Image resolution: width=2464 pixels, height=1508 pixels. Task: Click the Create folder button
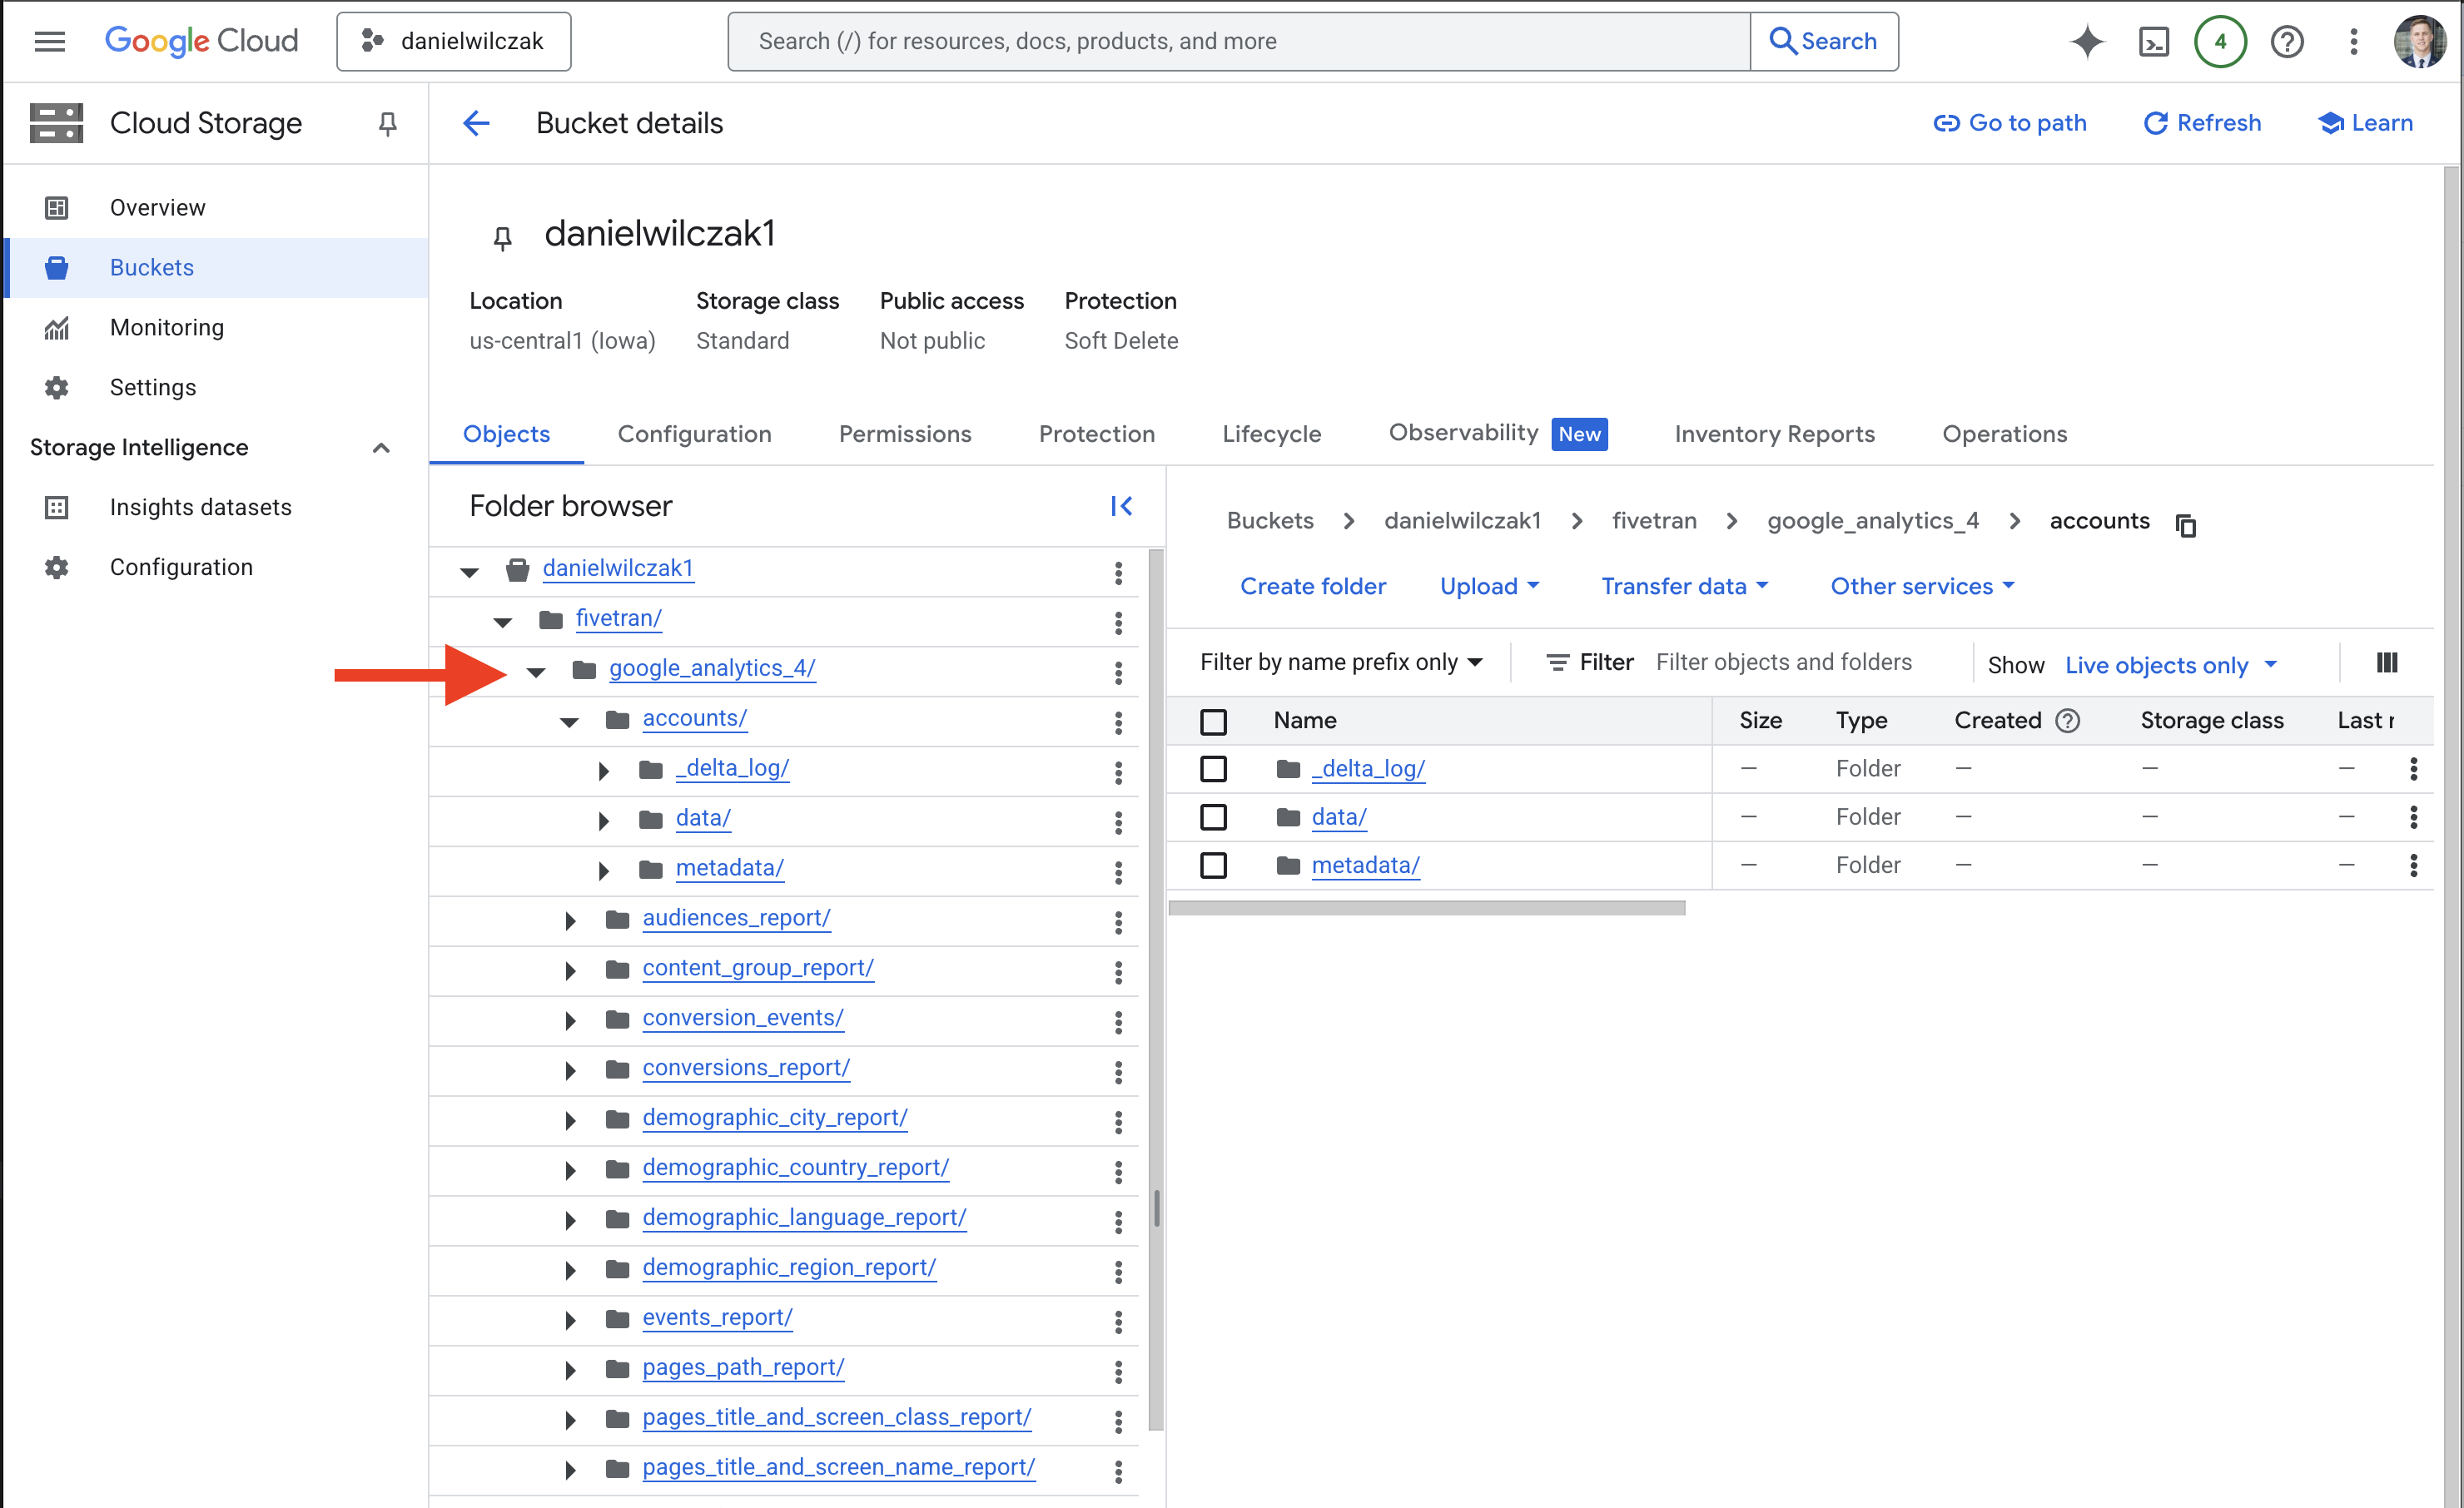coord(1312,586)
